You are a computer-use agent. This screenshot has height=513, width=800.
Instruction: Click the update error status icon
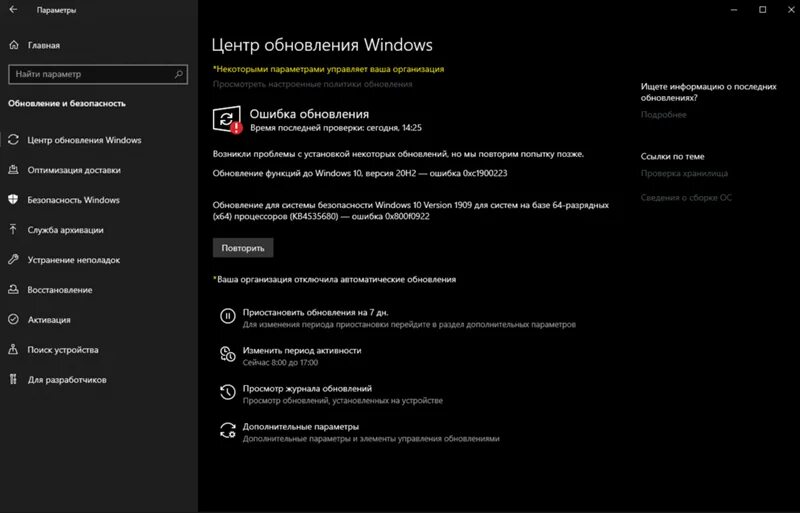pyautogui.click(x=227, y=119)
